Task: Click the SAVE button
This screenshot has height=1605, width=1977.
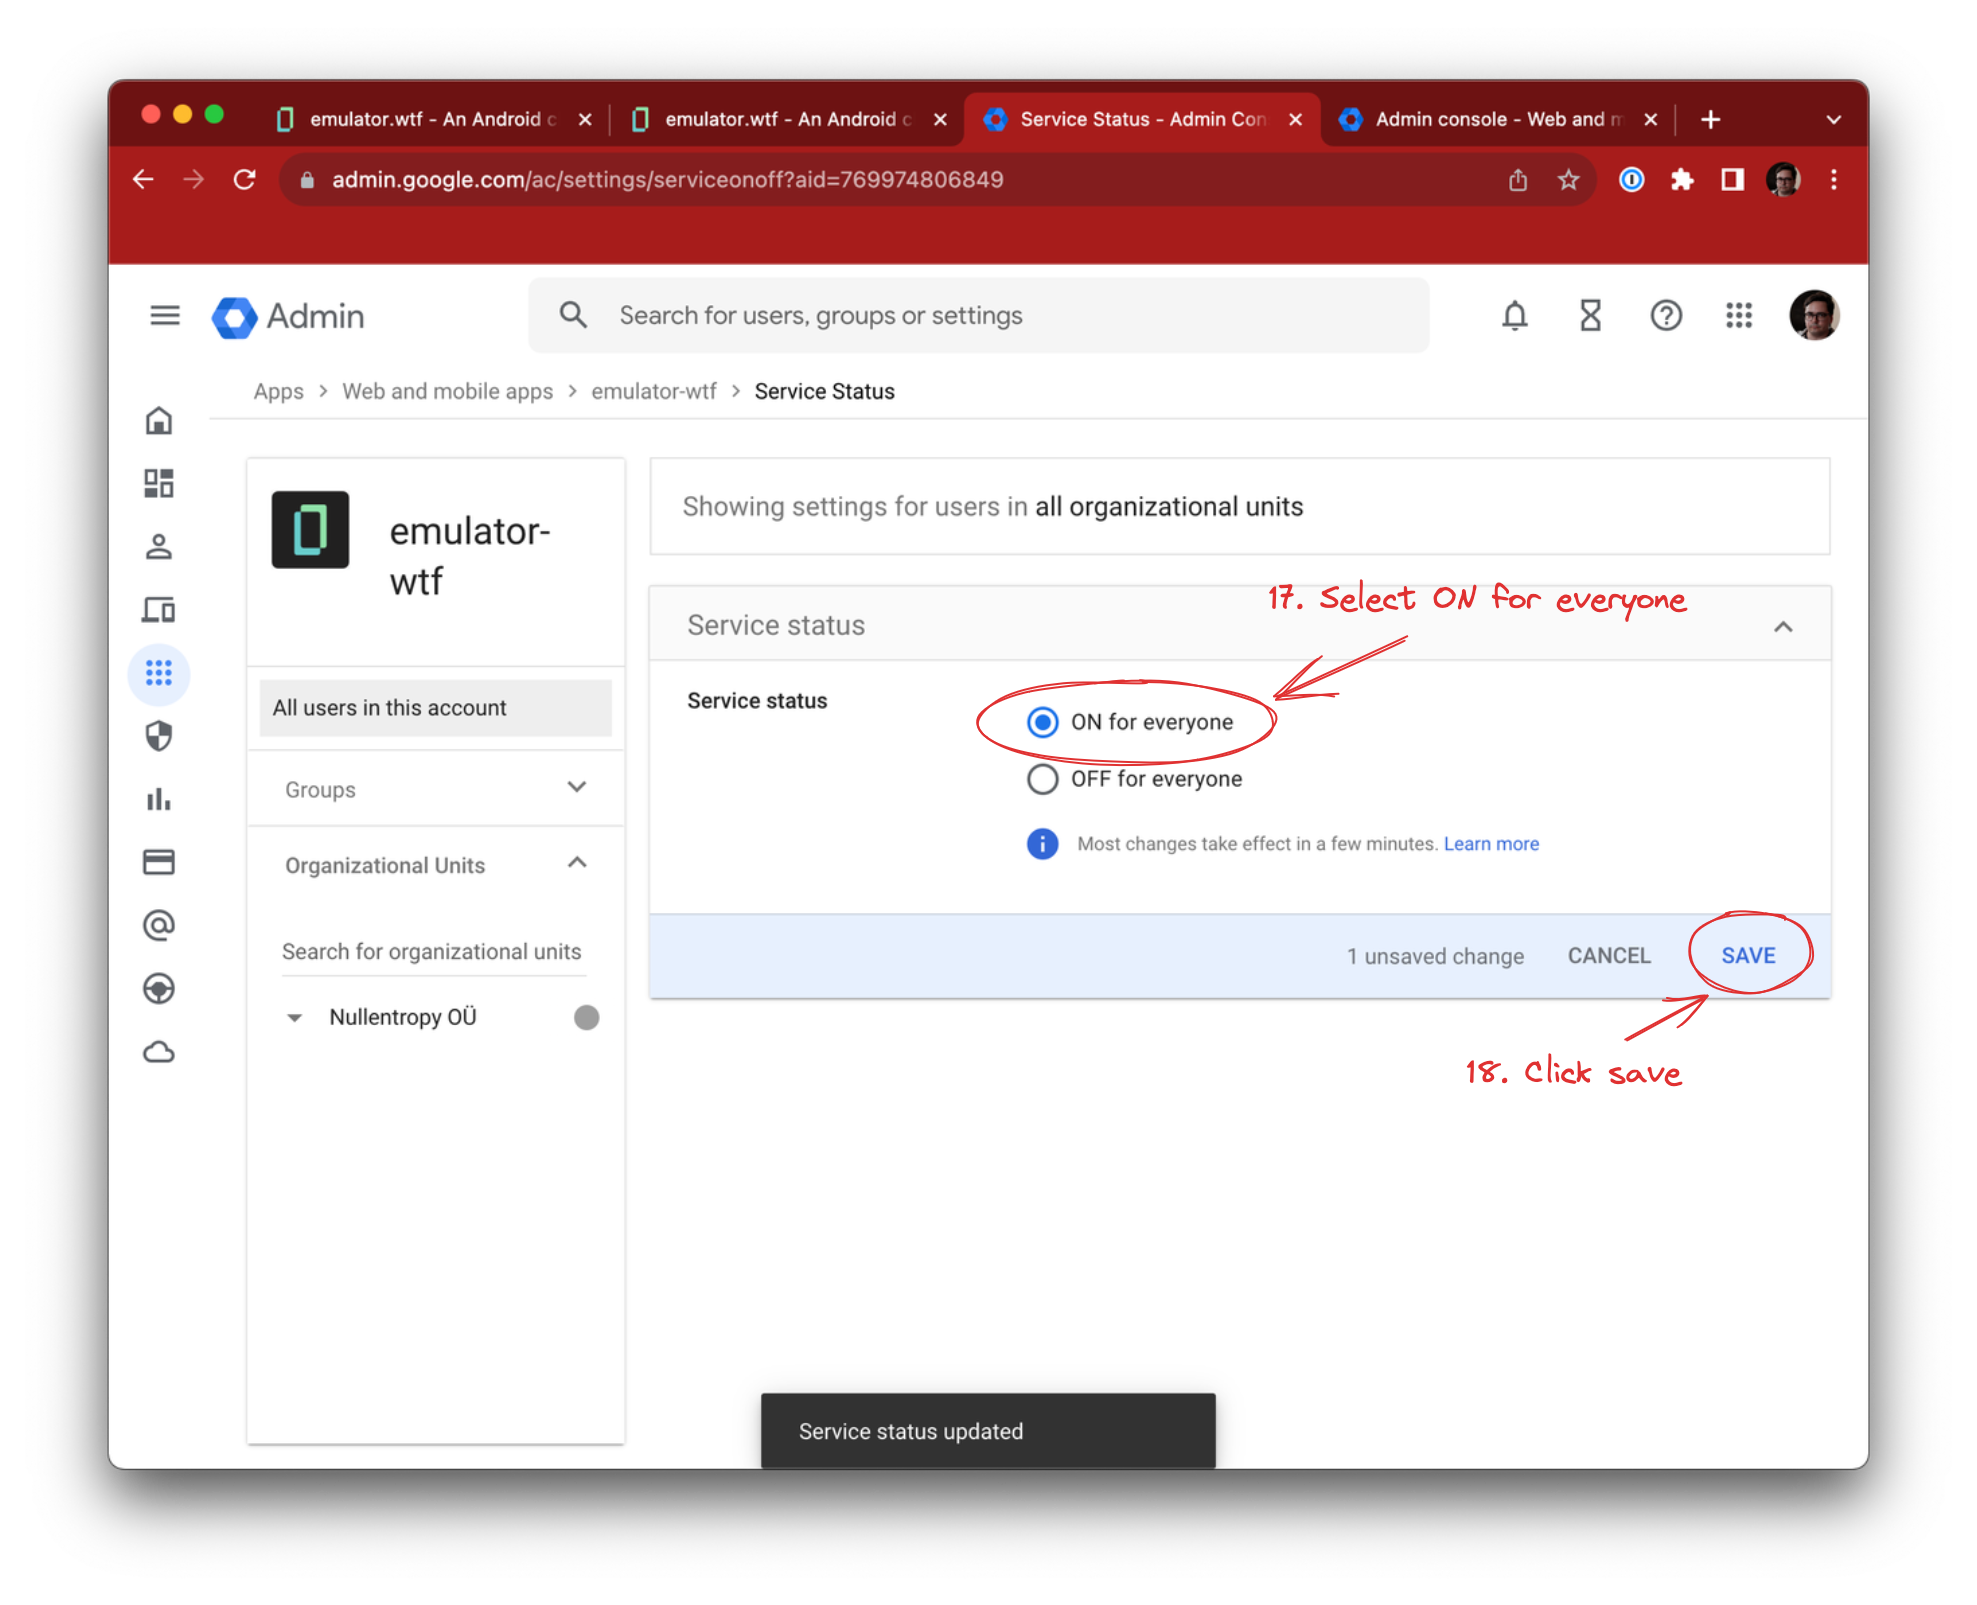Action: 1748,956
